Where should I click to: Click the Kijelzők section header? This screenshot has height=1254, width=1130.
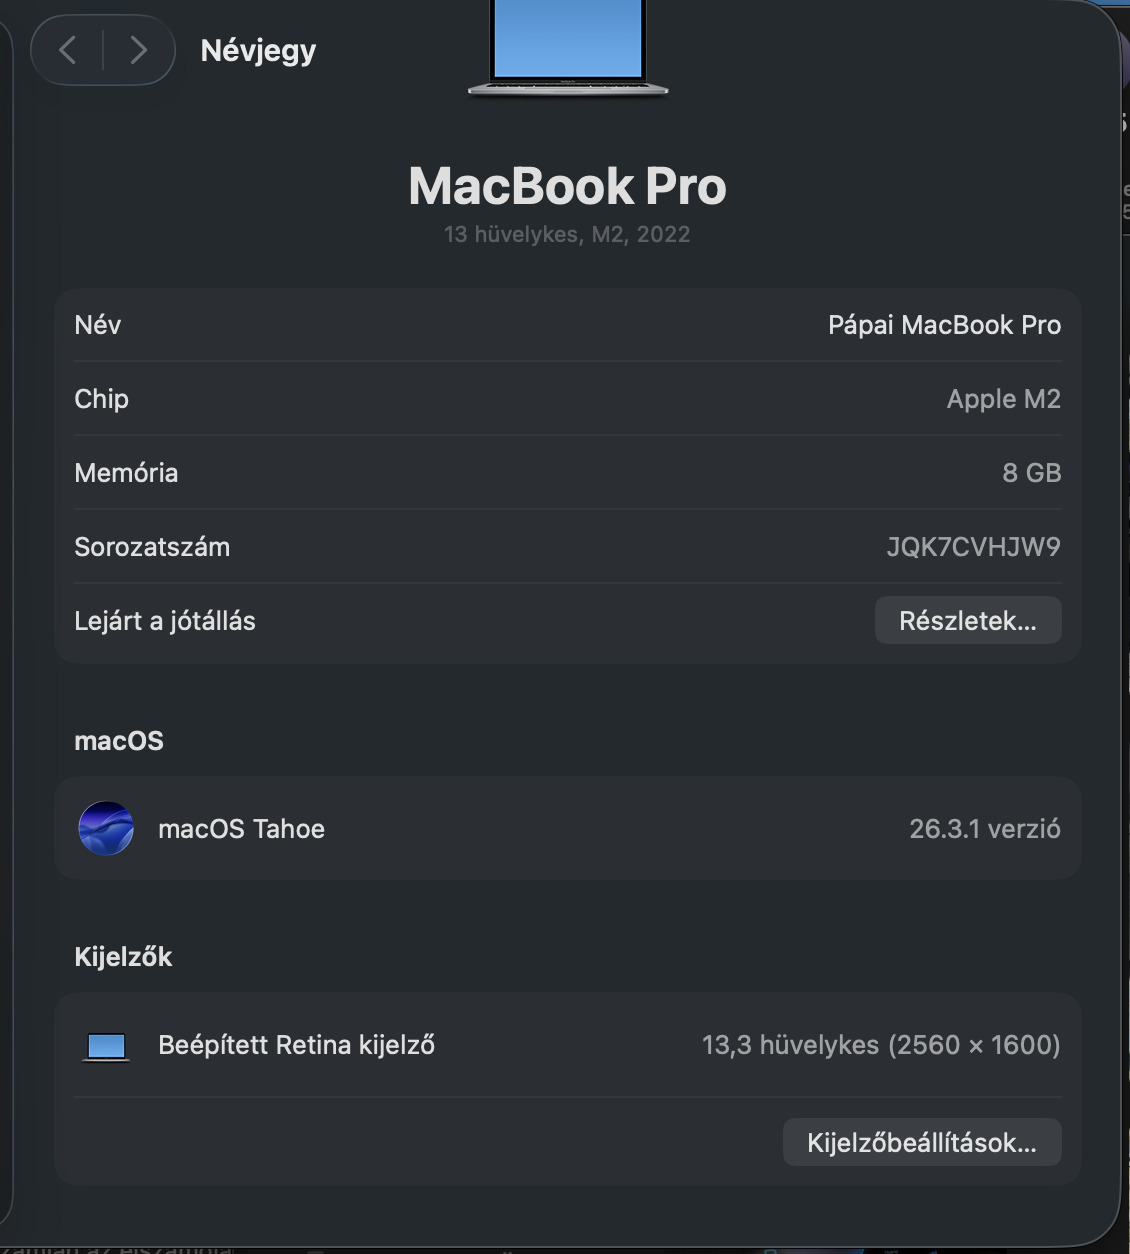123,957
